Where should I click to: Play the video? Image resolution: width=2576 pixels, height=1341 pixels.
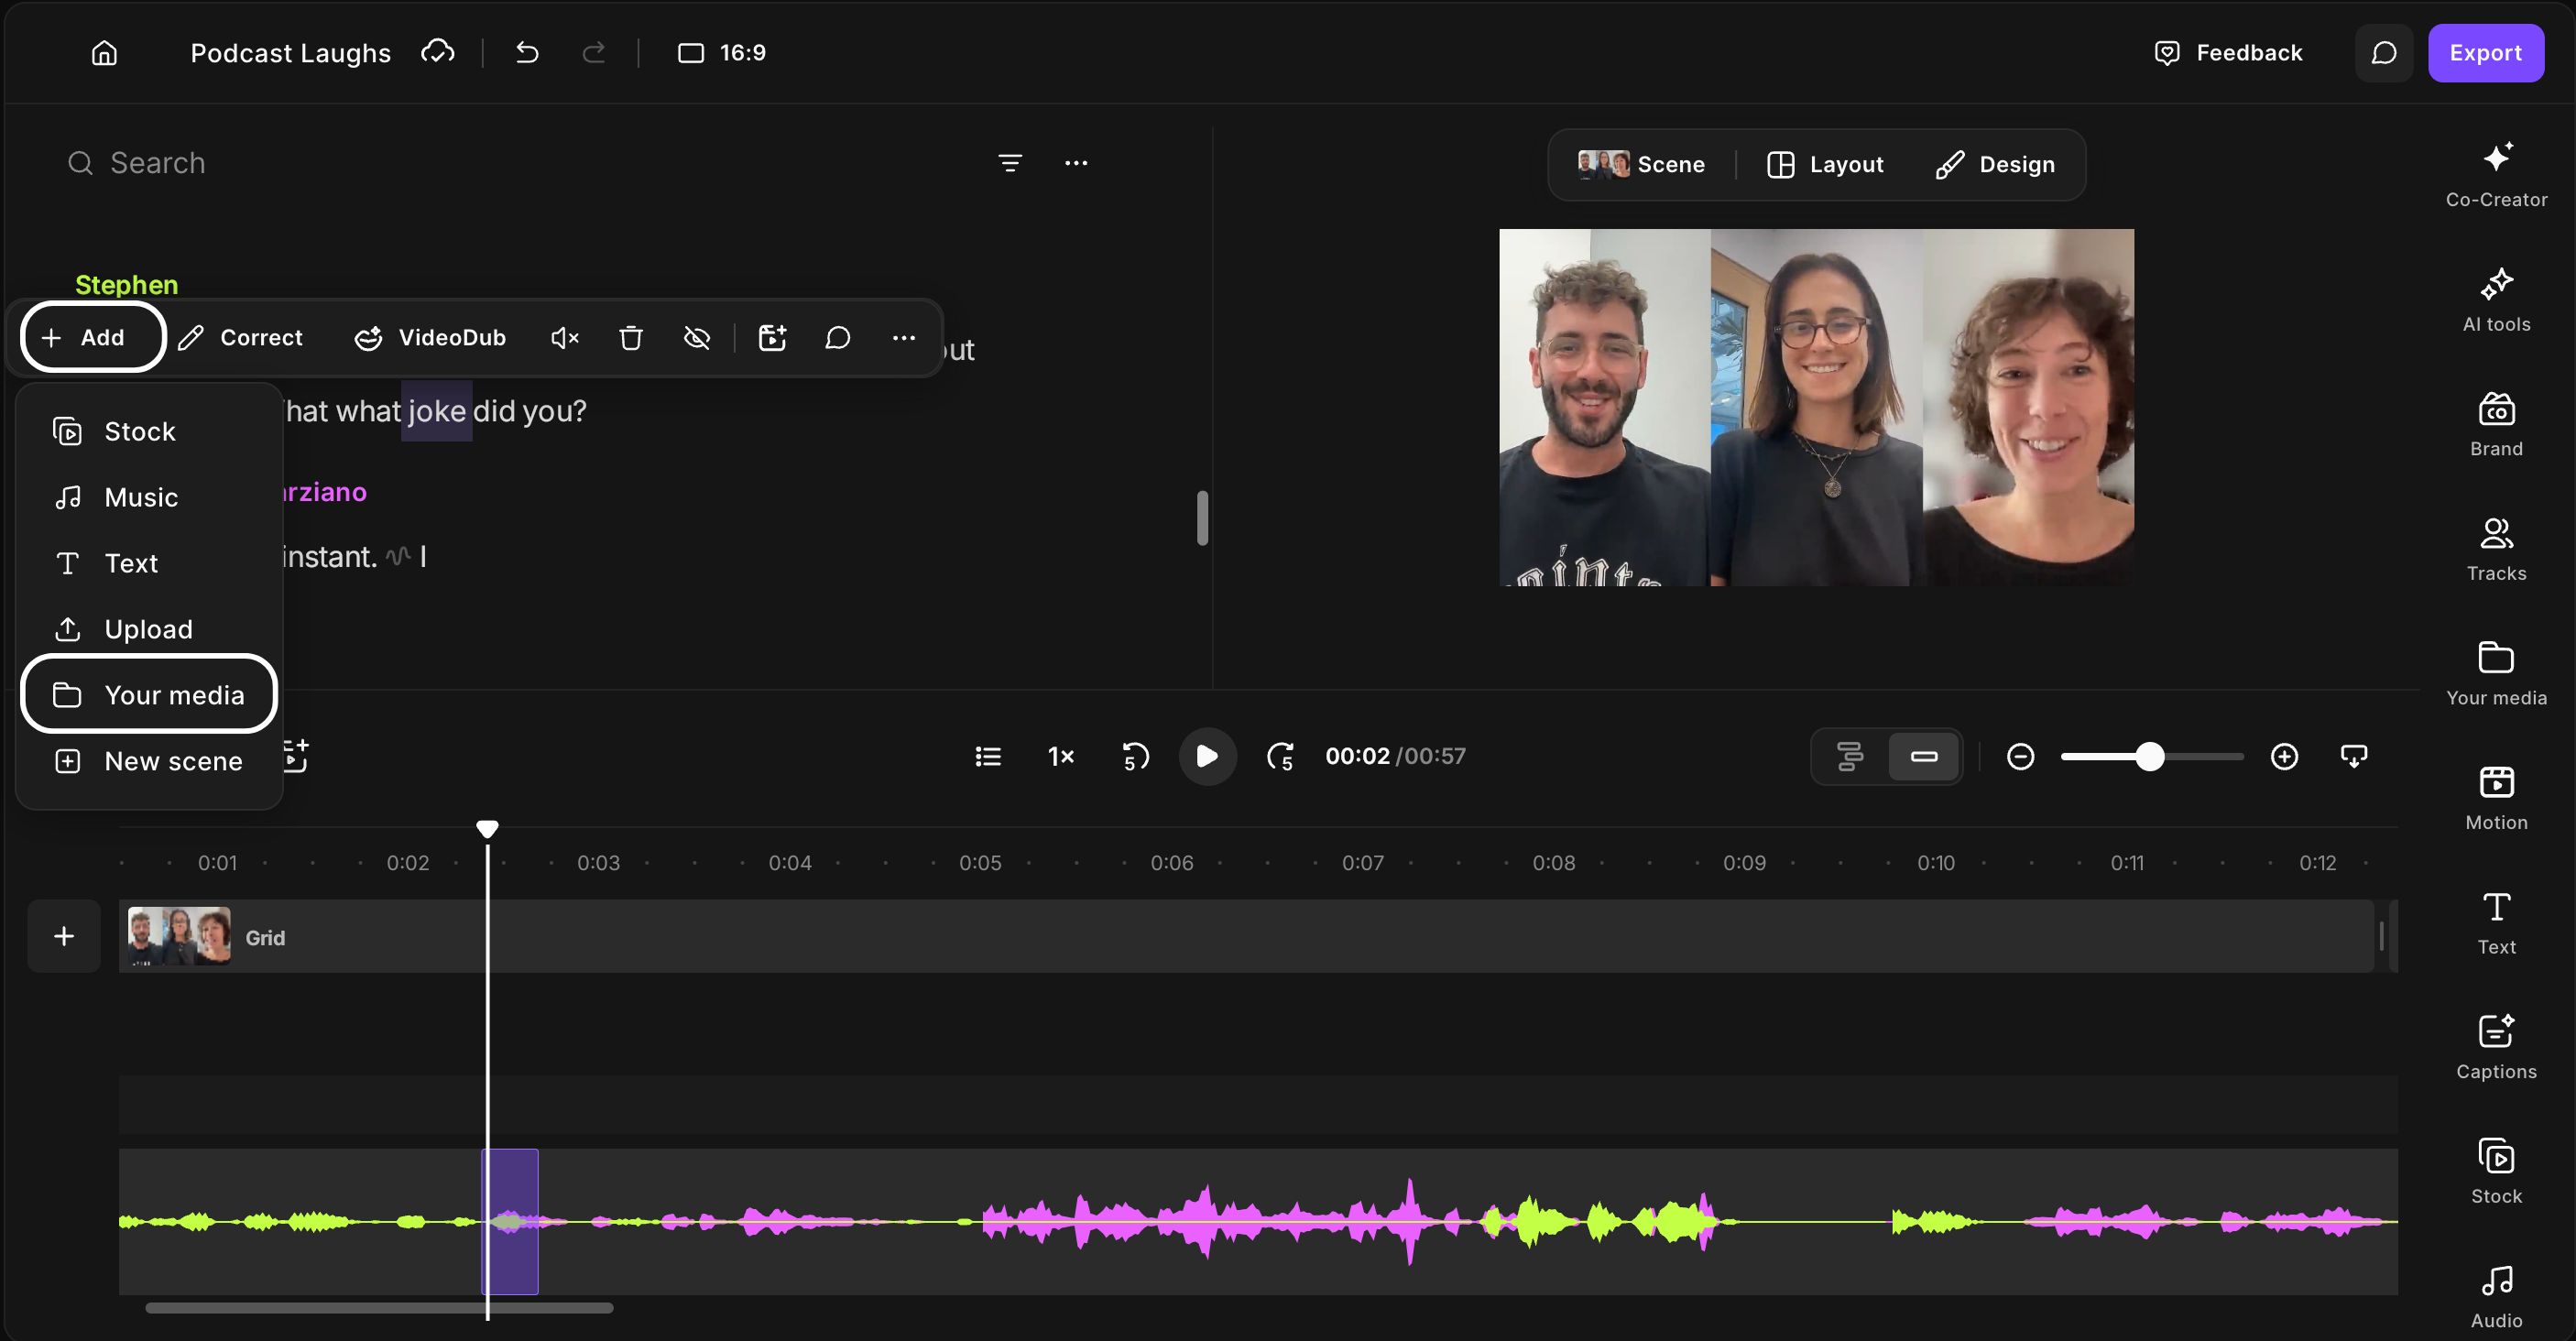click(x=1207, y=757)
